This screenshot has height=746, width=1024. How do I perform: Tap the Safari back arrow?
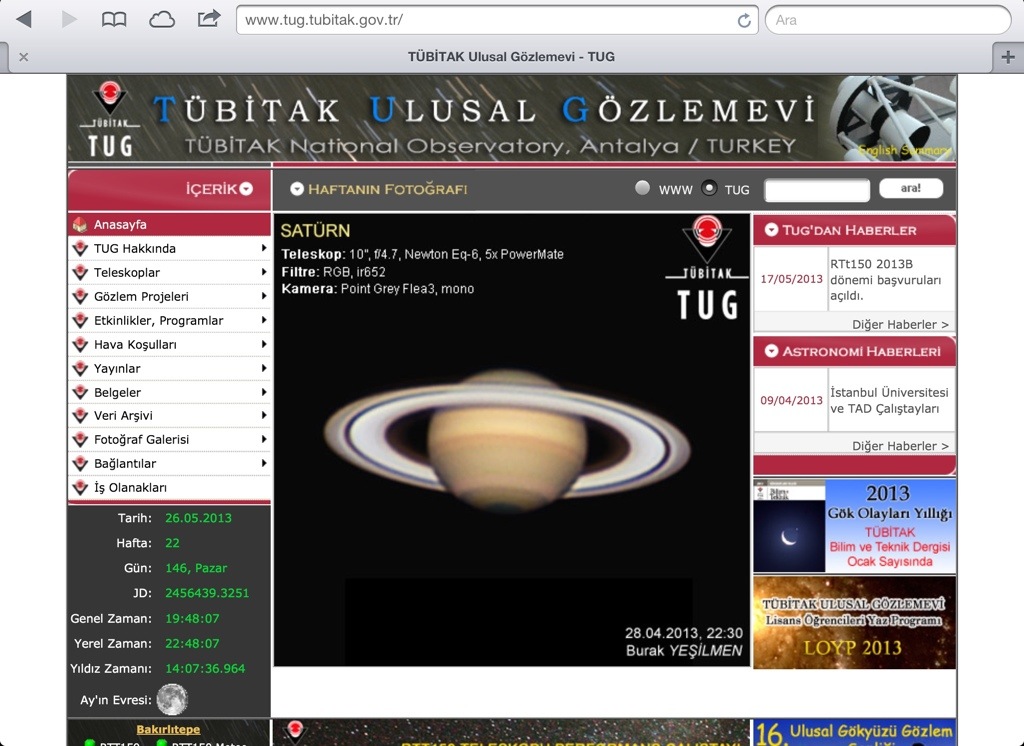[x=24, y=19]
